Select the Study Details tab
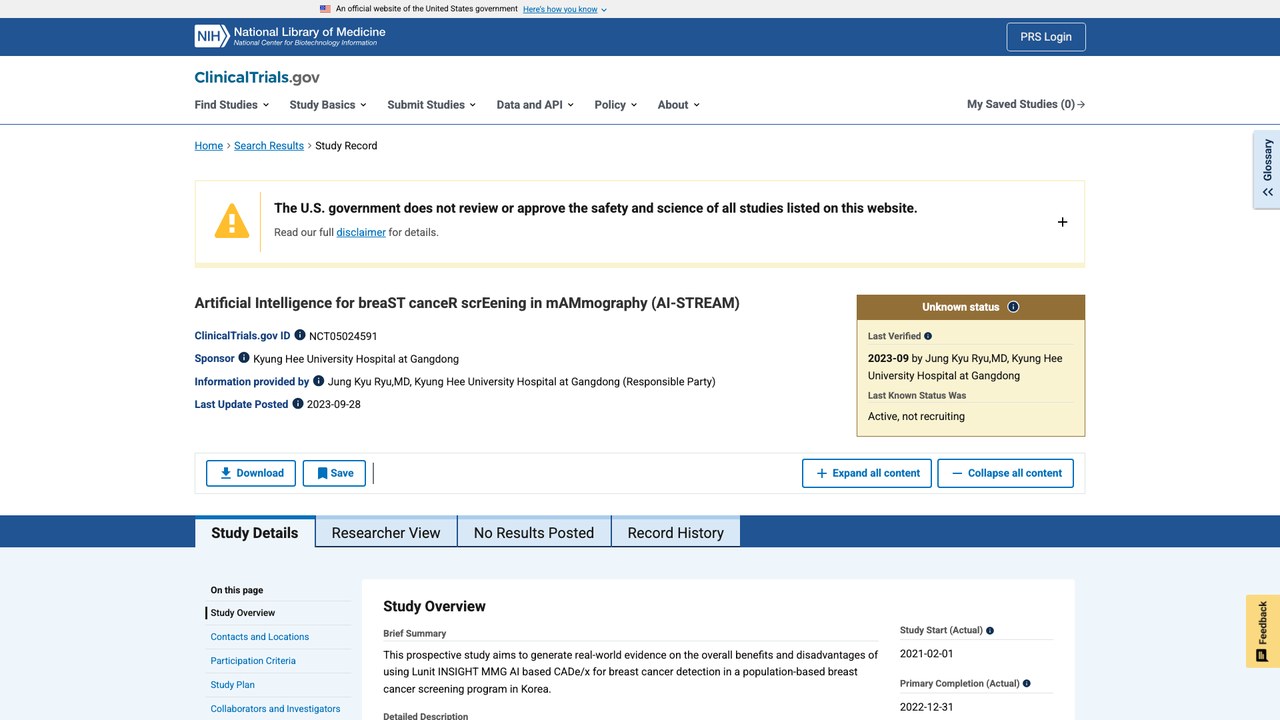This screenshot has height=720, width=1280. pos(255,532)
